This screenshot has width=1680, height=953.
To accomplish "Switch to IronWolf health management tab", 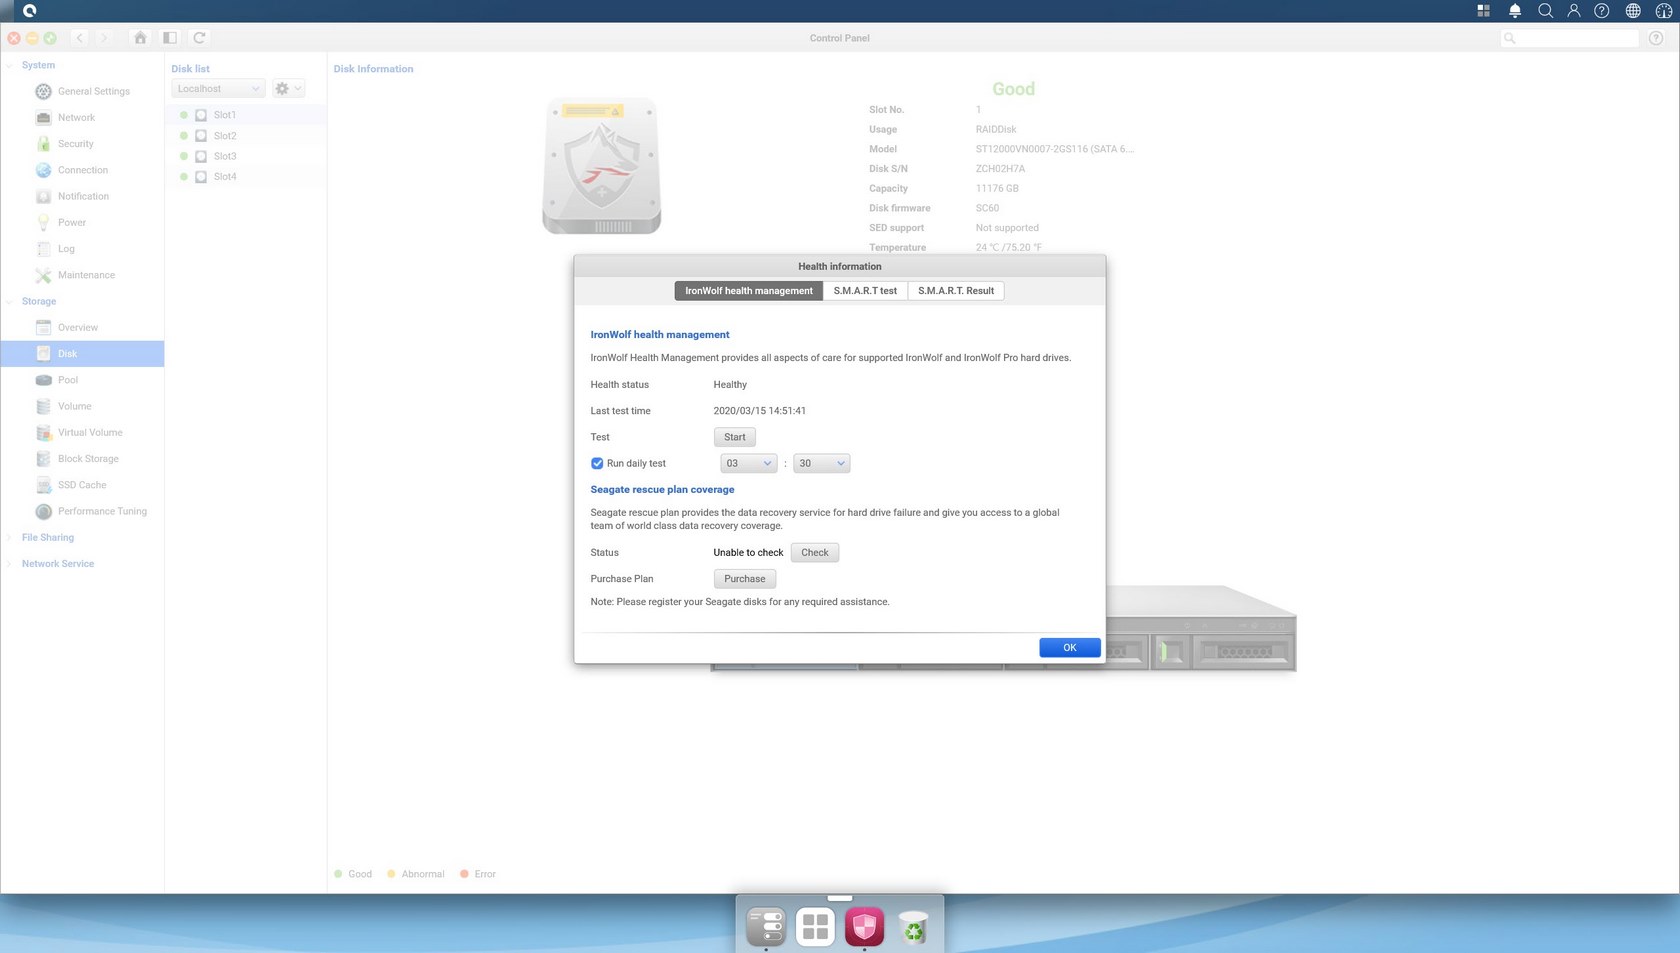I will pos(749,291).
